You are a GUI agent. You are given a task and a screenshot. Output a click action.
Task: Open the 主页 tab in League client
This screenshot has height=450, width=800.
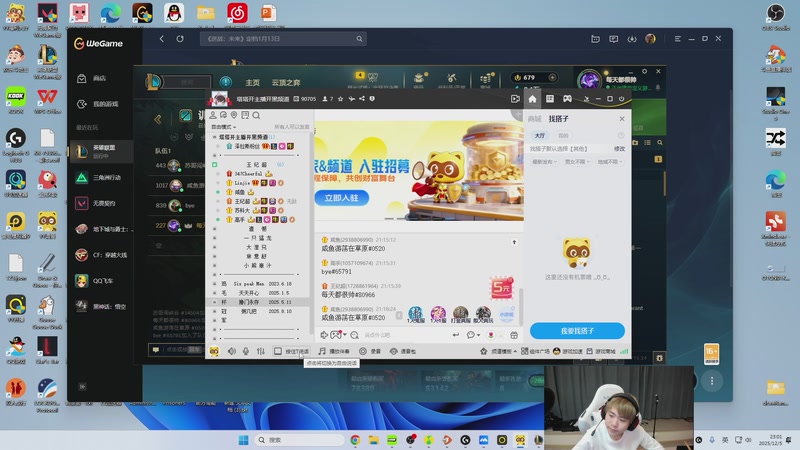[253, 82]
